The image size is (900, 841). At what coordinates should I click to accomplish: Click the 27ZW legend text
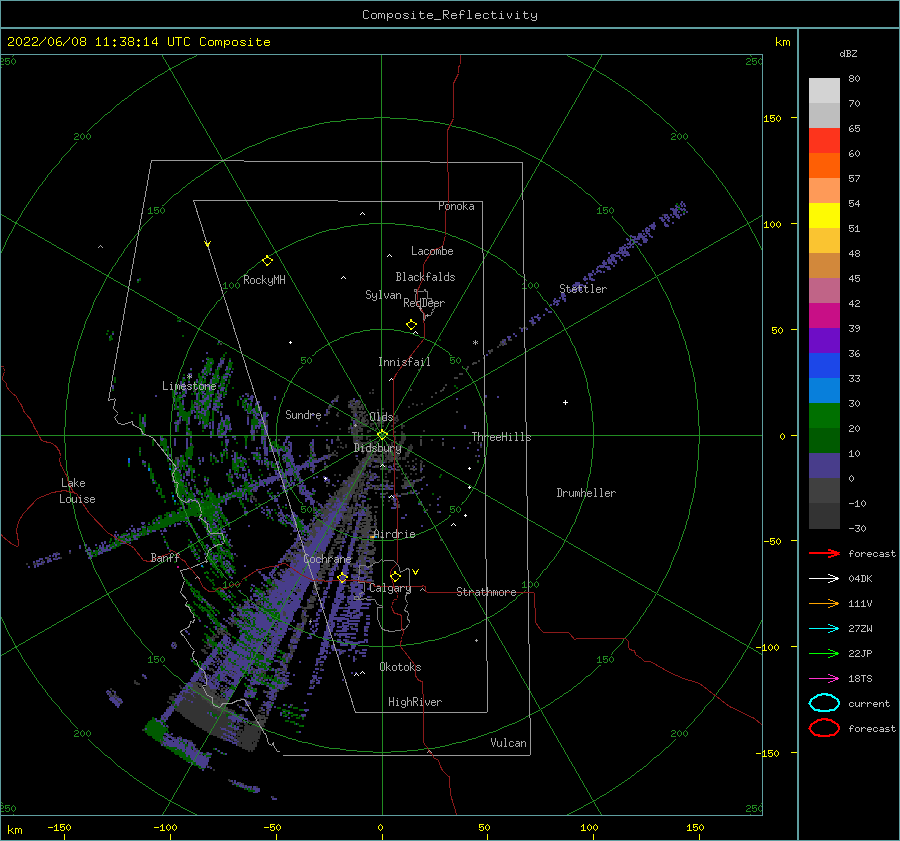coord(860,629)
